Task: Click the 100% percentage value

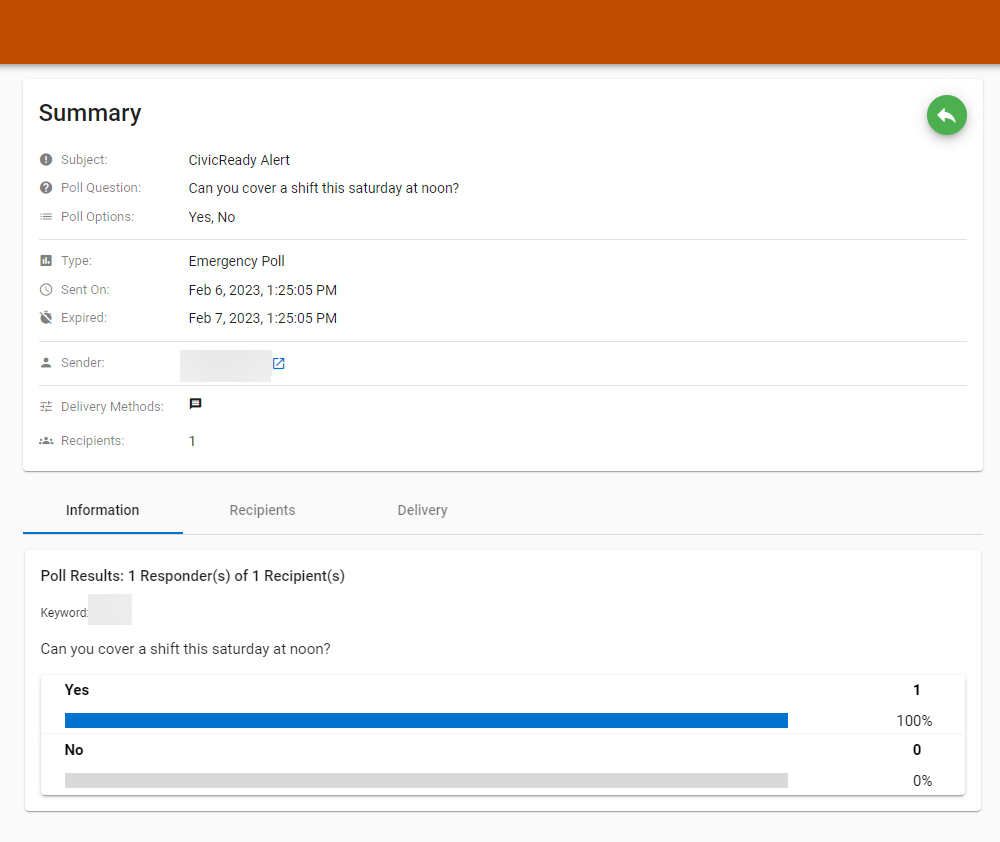Action: (x=914, y=721)
